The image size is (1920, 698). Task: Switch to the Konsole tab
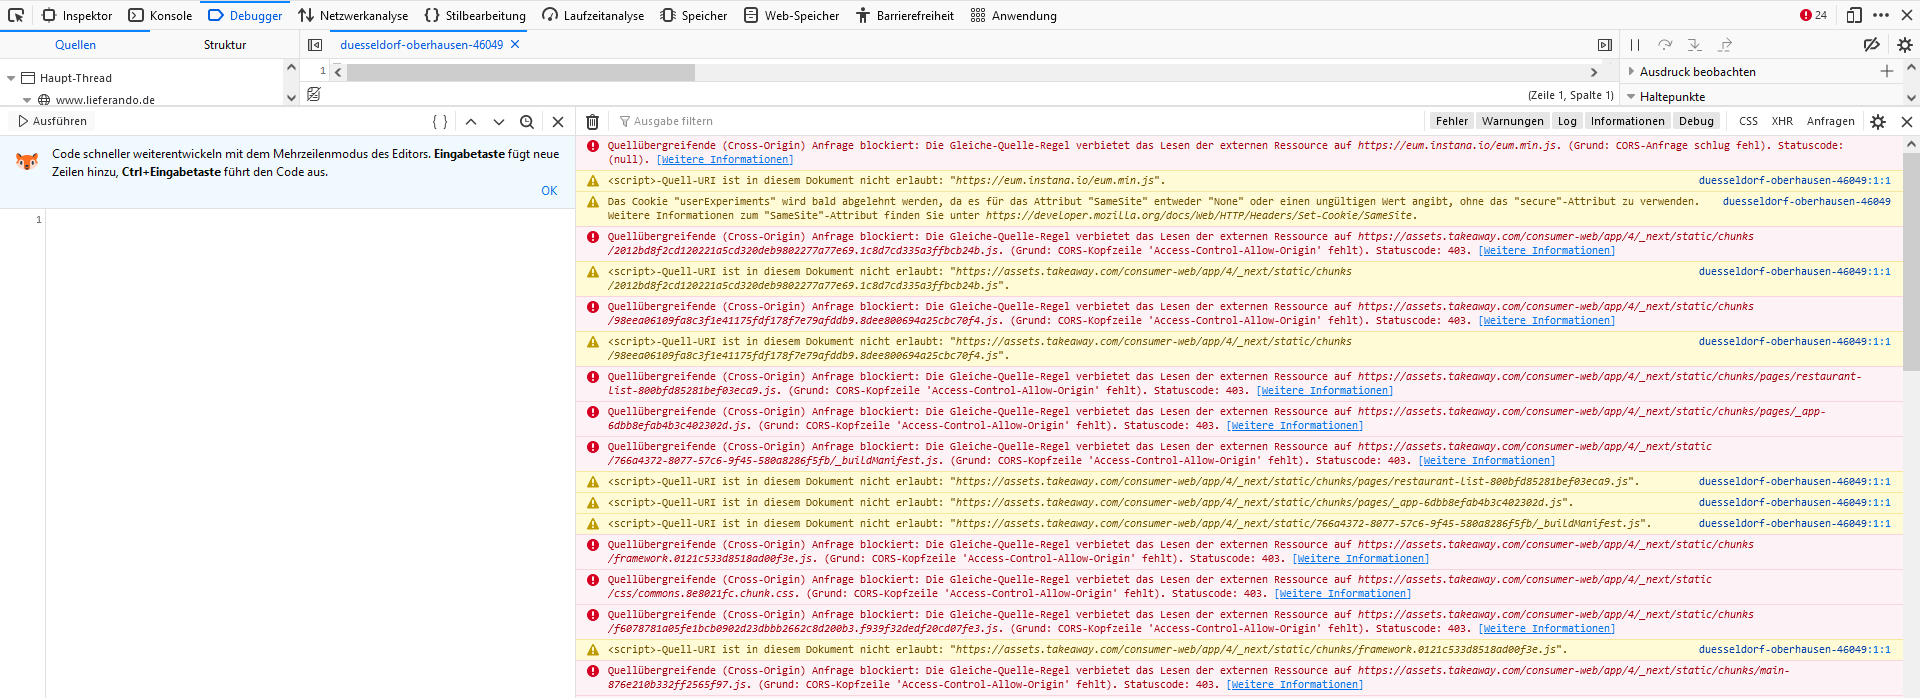tap(160, 15)
